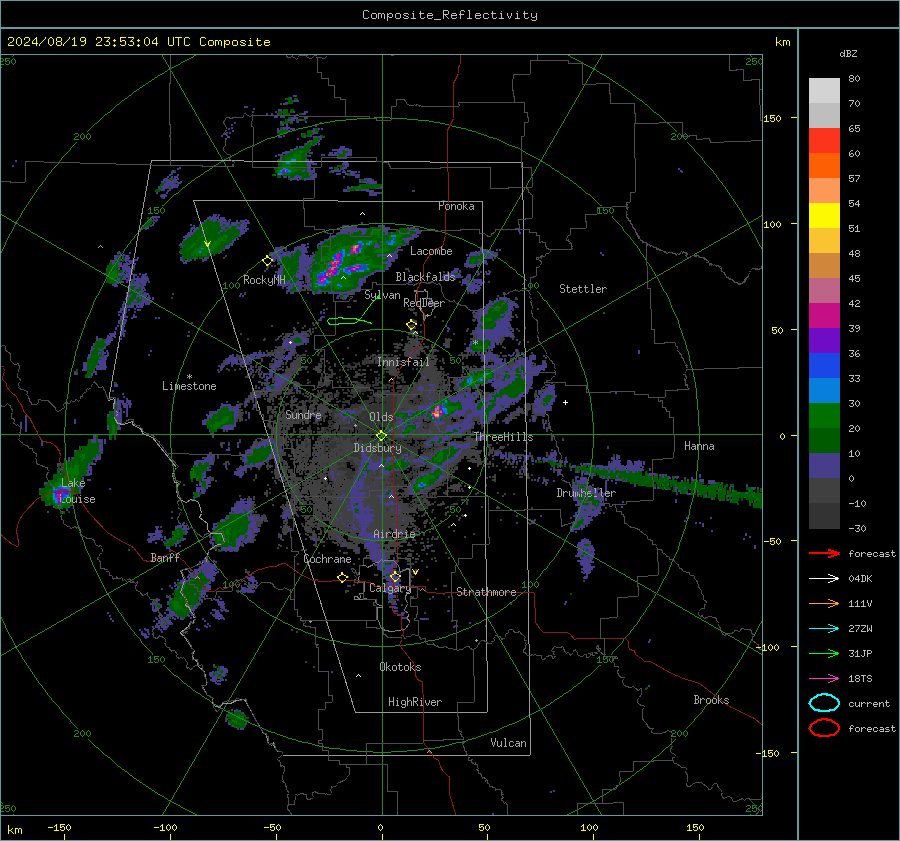Click the Hanna city label
Image resolution: width=900 pixels, height=841 pixels.
click(x=699, y=446)
